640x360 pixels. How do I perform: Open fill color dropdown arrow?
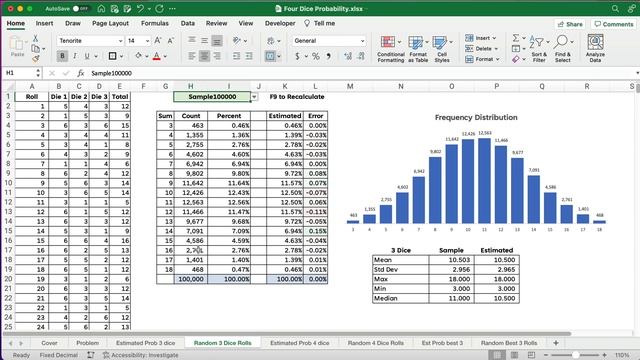click(147, 56)
